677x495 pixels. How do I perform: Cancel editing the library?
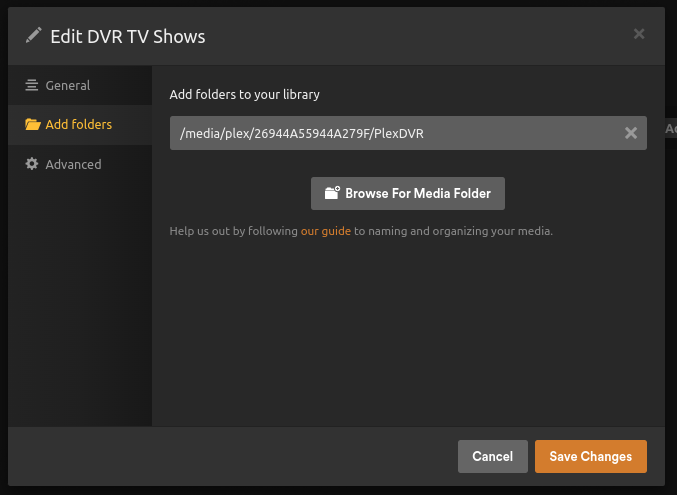(493, 457)
